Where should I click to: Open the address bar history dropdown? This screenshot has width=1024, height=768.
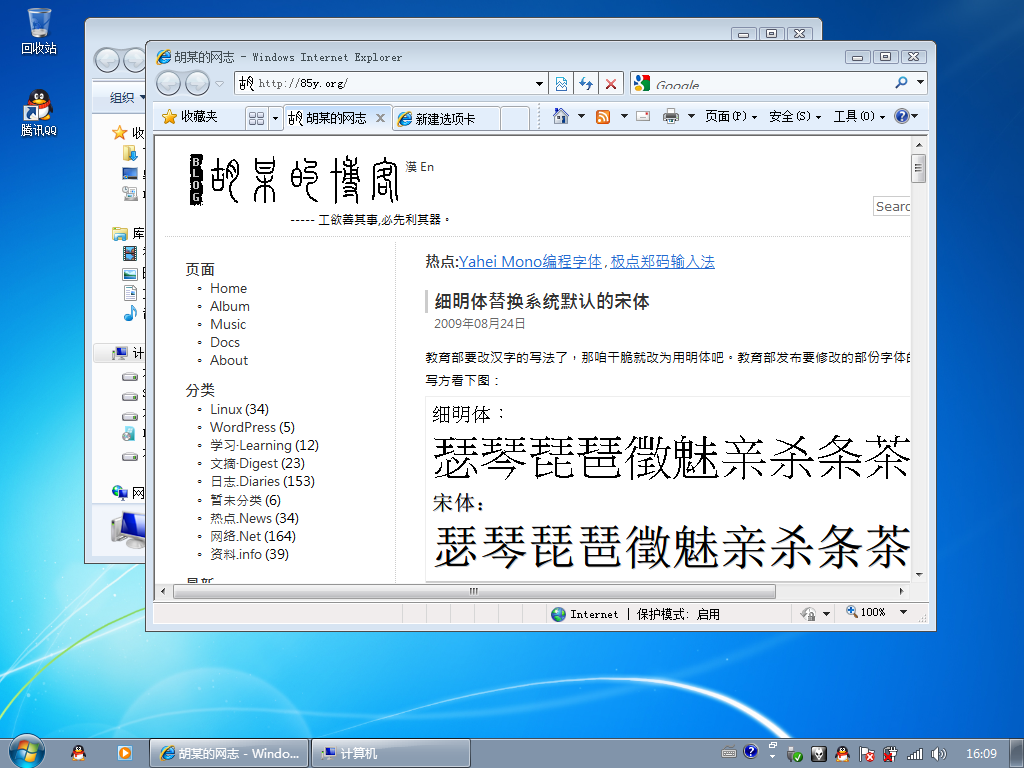(x=539, y=84)
